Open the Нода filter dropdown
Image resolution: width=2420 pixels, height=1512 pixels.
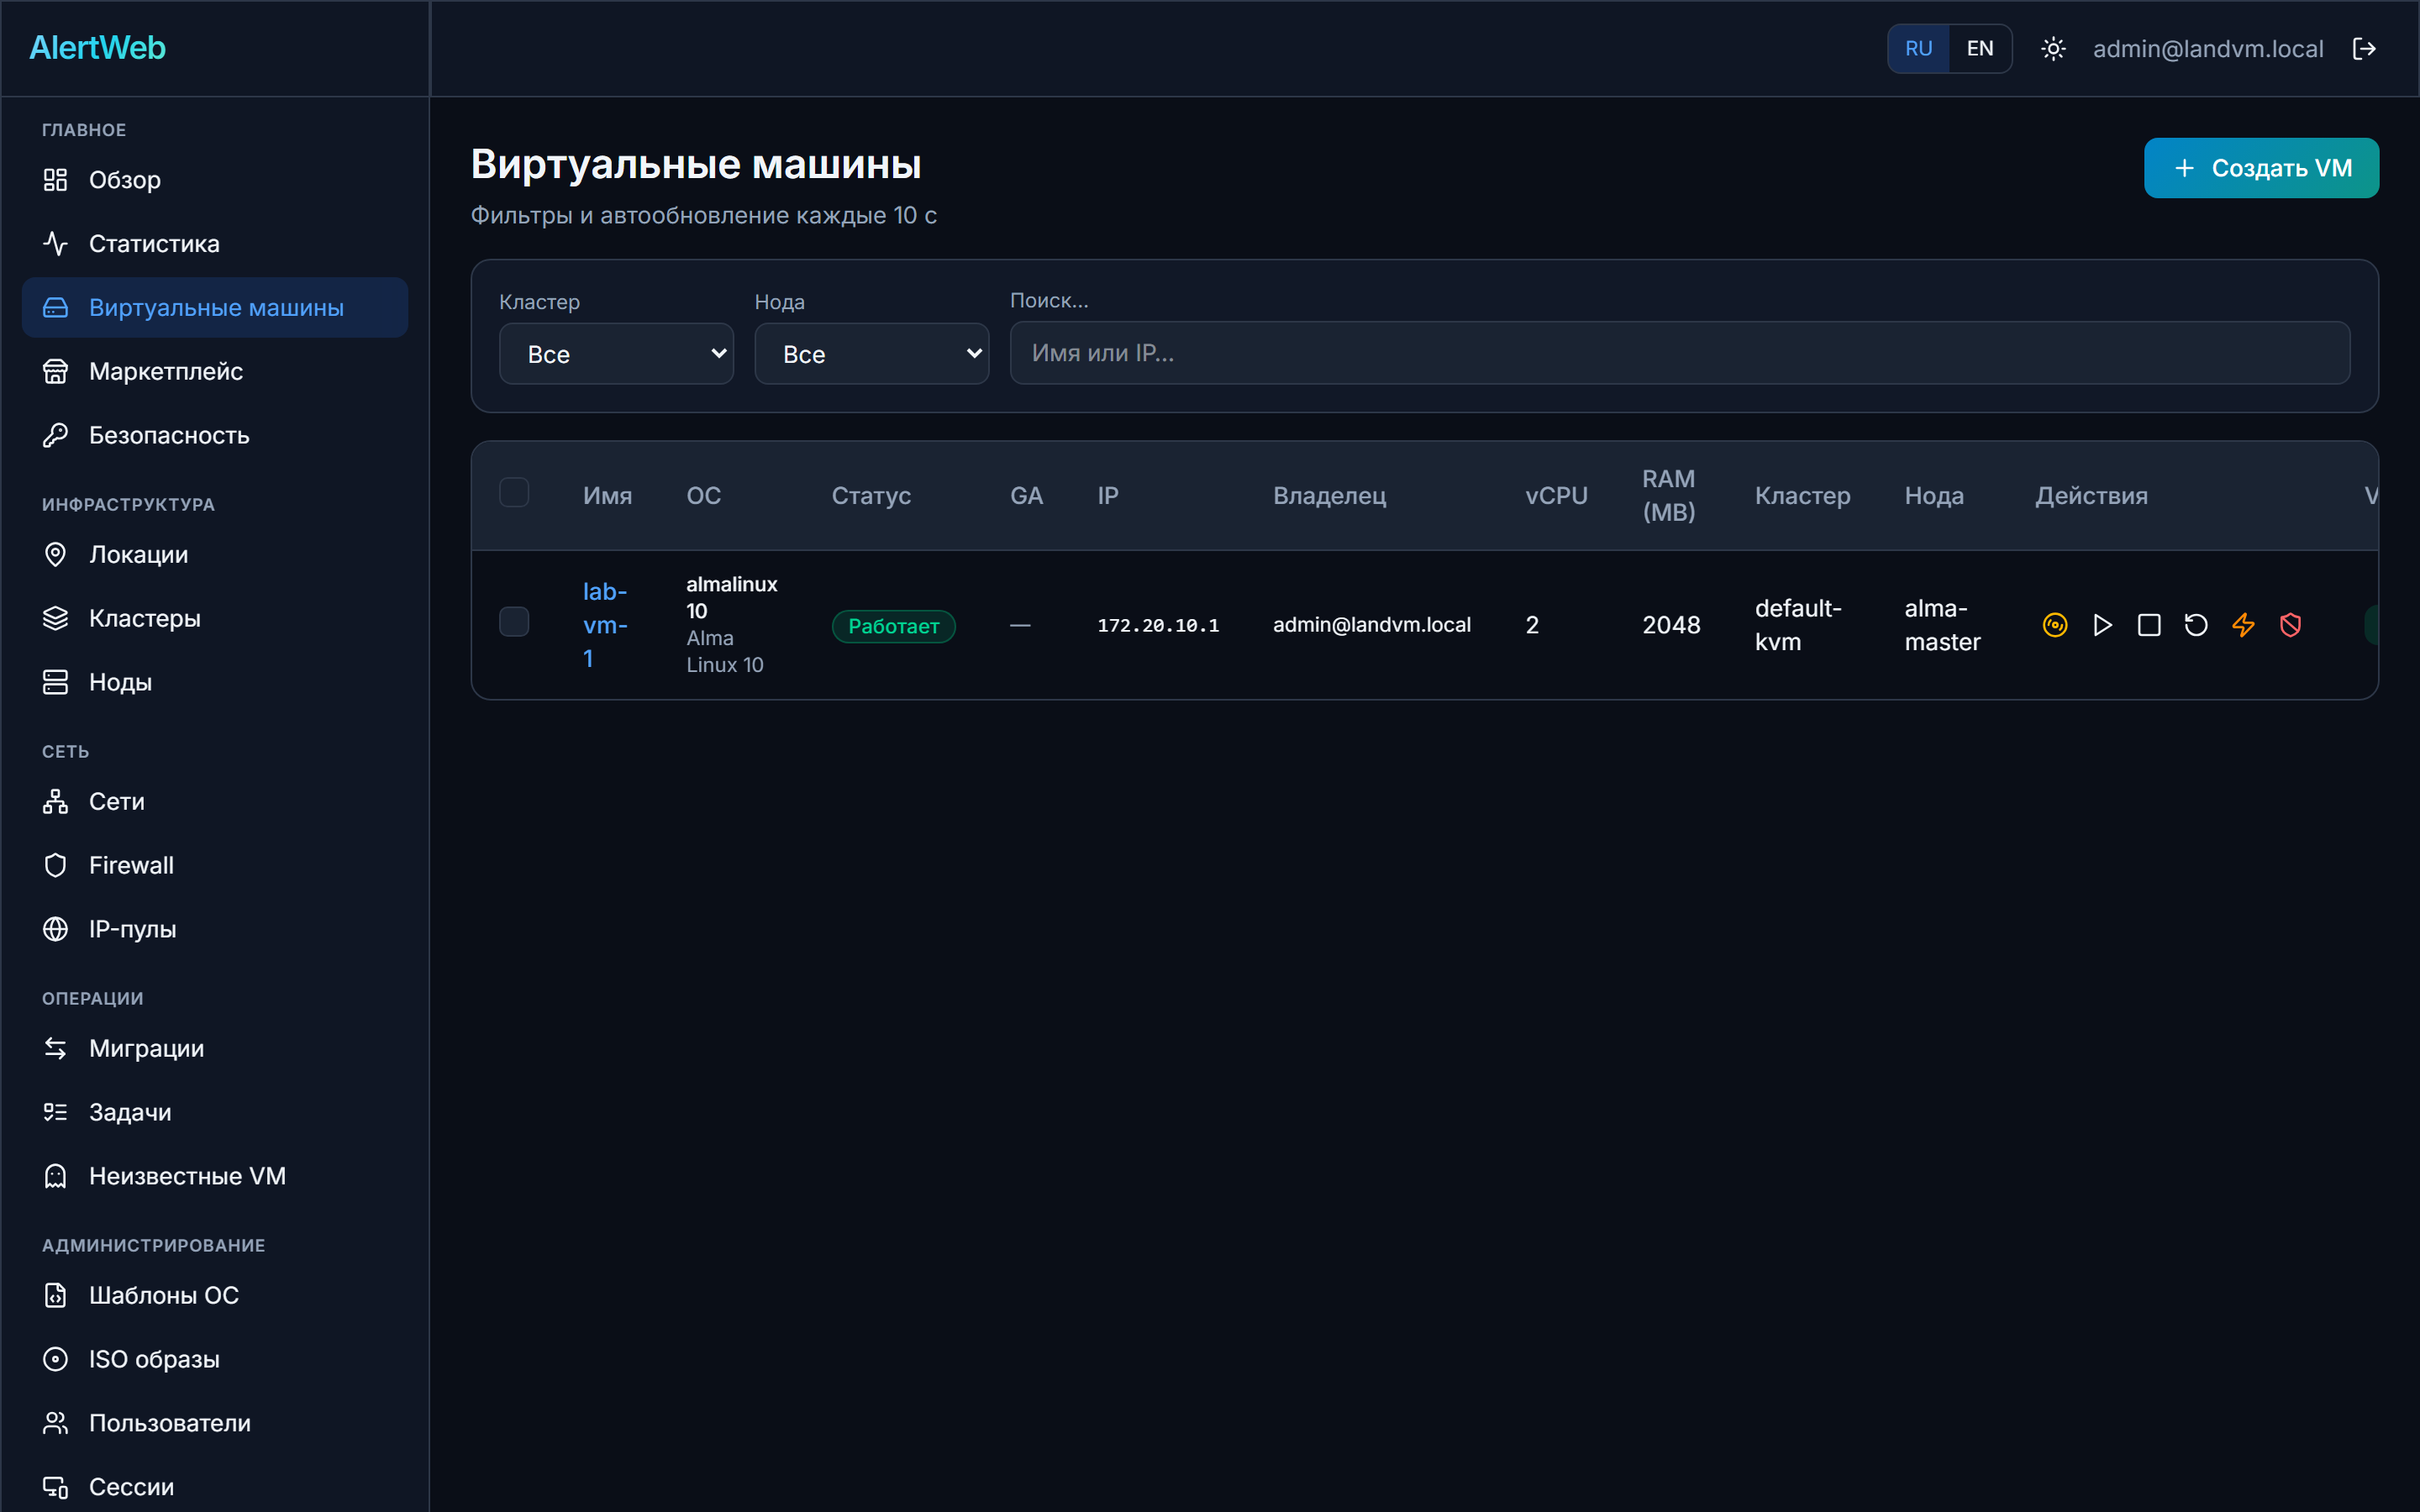tap(871, 354)
